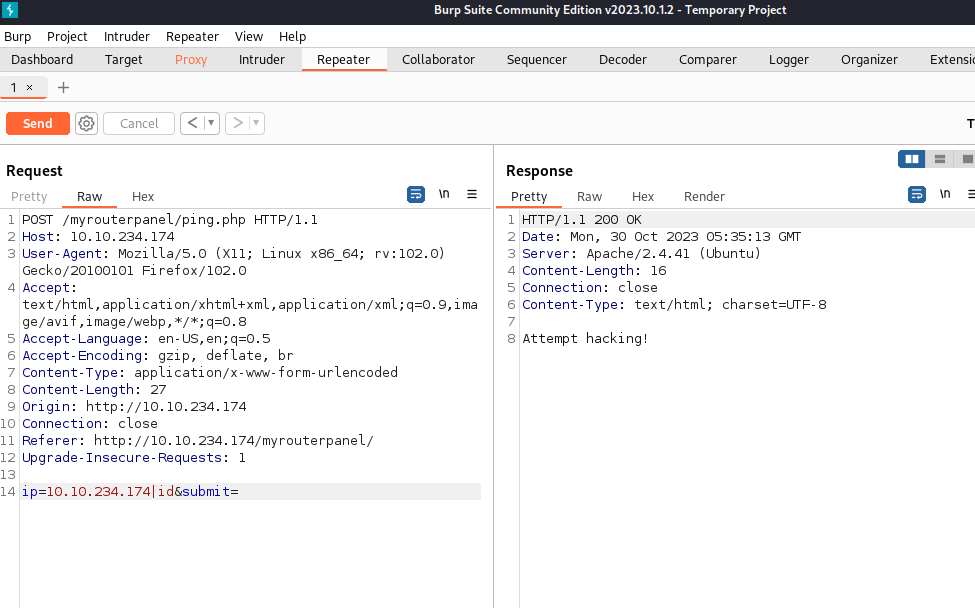The width and height of the screenshot is (975, 608).
Task: Switch to top-bottom split layout icon
Action: tap(940, 159)
